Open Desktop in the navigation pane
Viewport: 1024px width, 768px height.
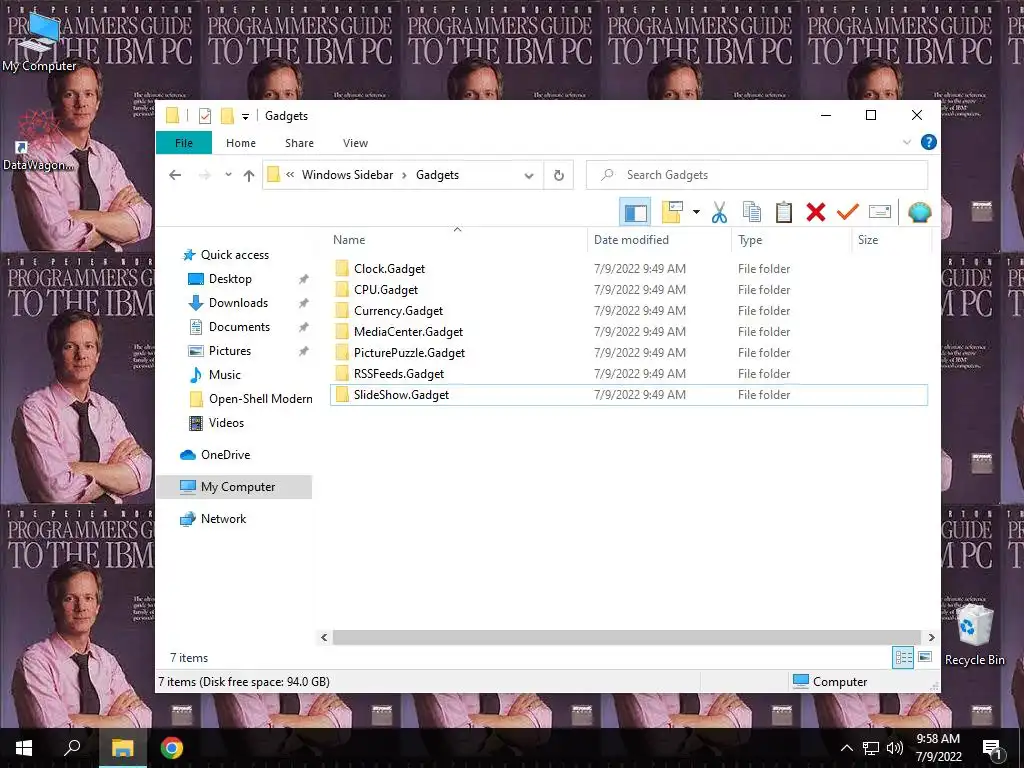click(x=230, y=279)
